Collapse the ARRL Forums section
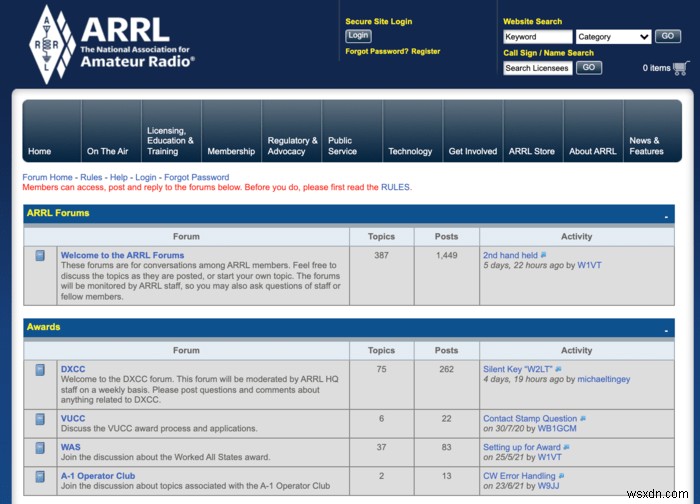Image resolution: width=700 pixels, height=504 pixels. [666, 217]
